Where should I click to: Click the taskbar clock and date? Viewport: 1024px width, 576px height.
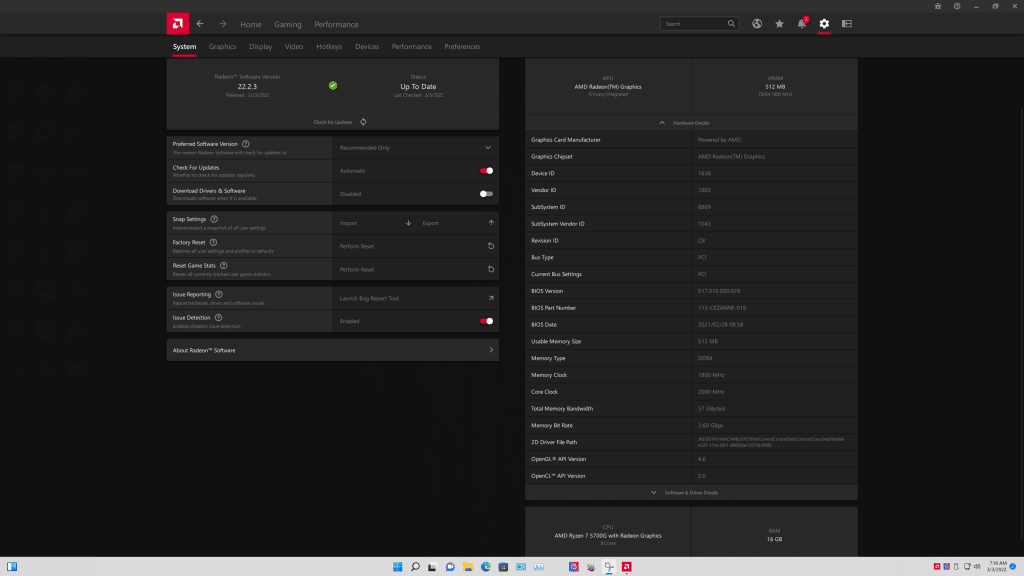coord(997,566)
